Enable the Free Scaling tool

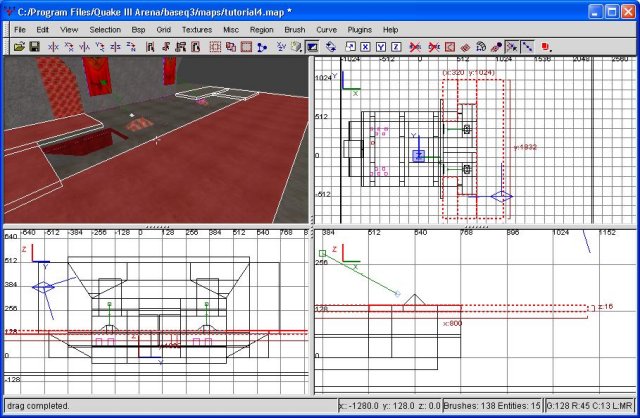tap(350, 47)
